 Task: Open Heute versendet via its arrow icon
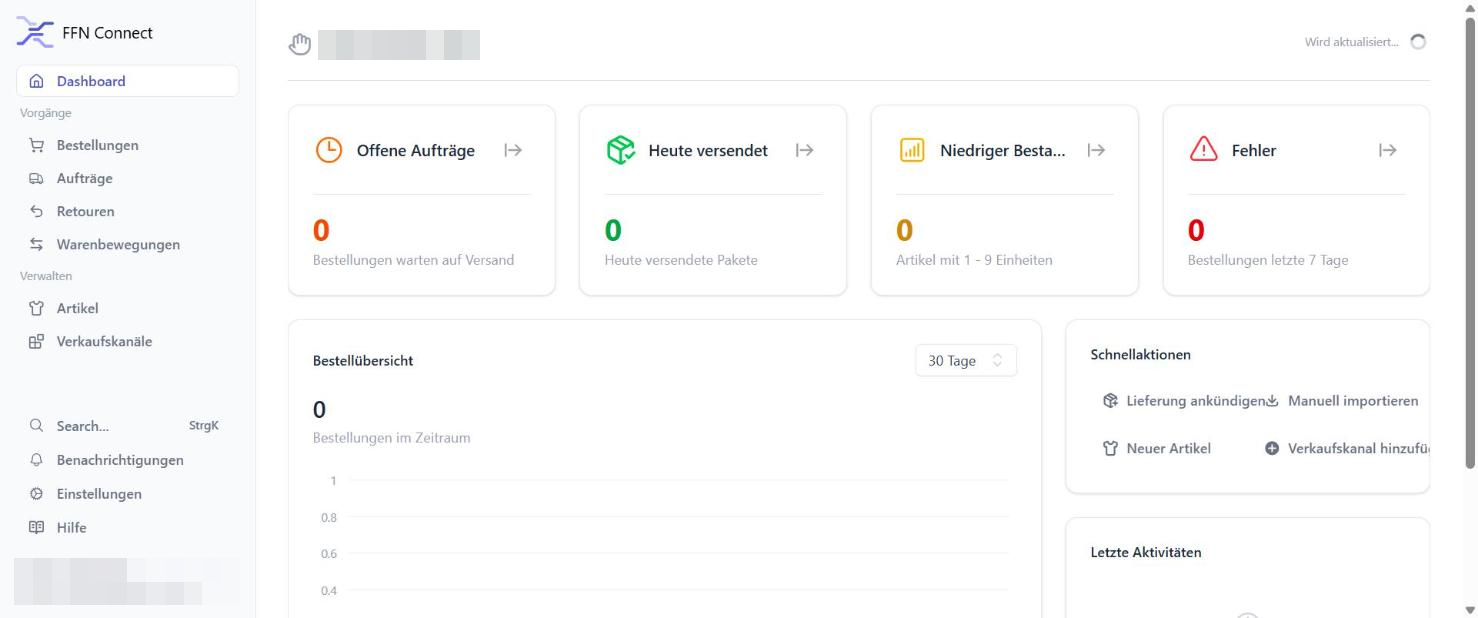(x=804, y=150)
